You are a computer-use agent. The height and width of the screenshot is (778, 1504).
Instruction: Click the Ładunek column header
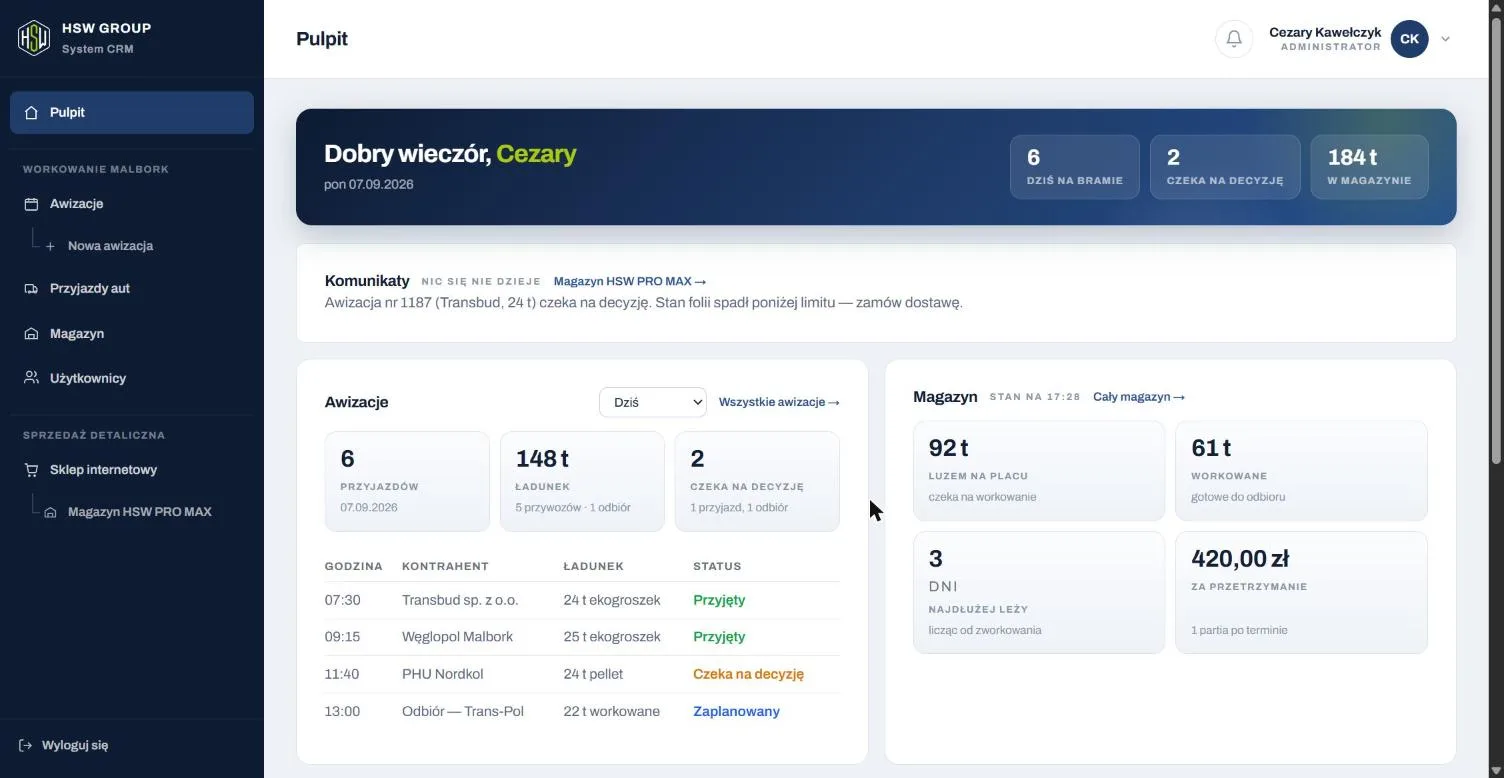pos(594,566)
